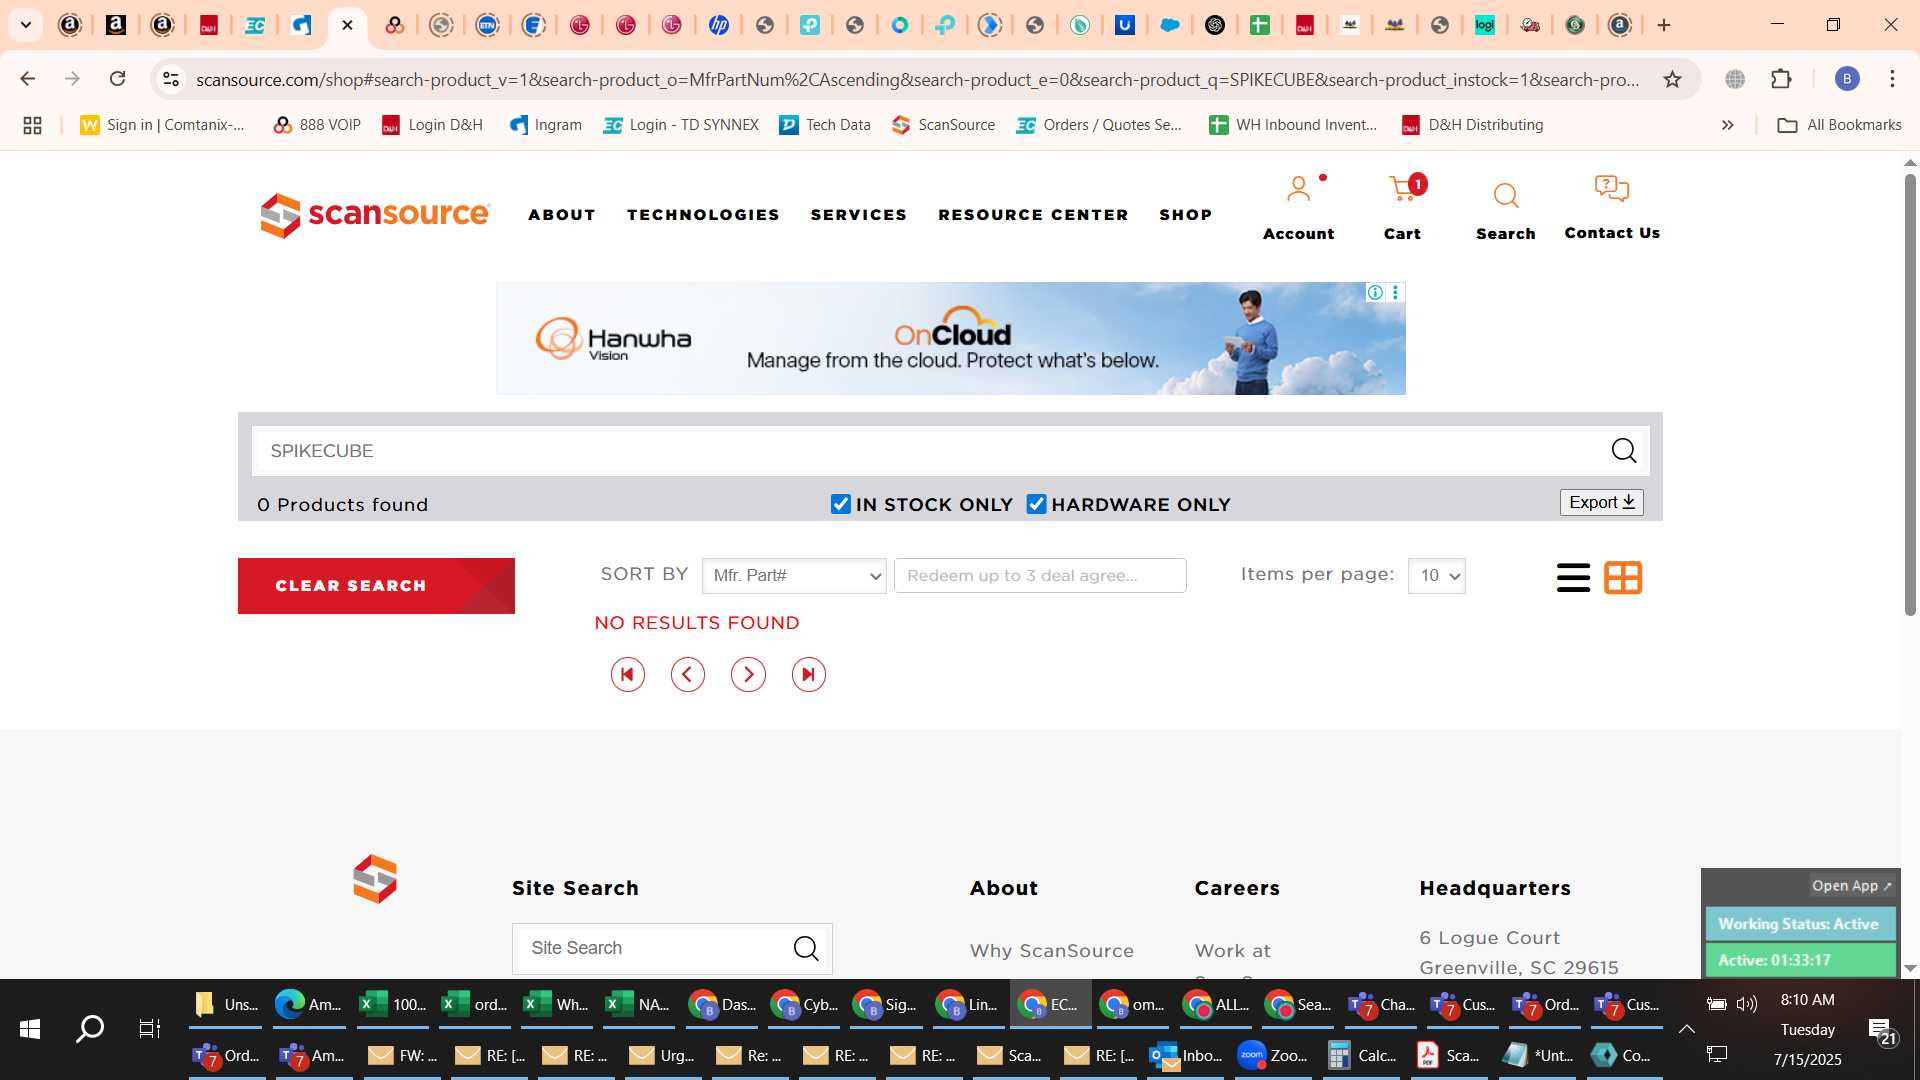Open the Sort By Mfr. Part# dropdown
Image resolution: width=1920 pixels, height=1080 pixels.
(x=794, y=576)
